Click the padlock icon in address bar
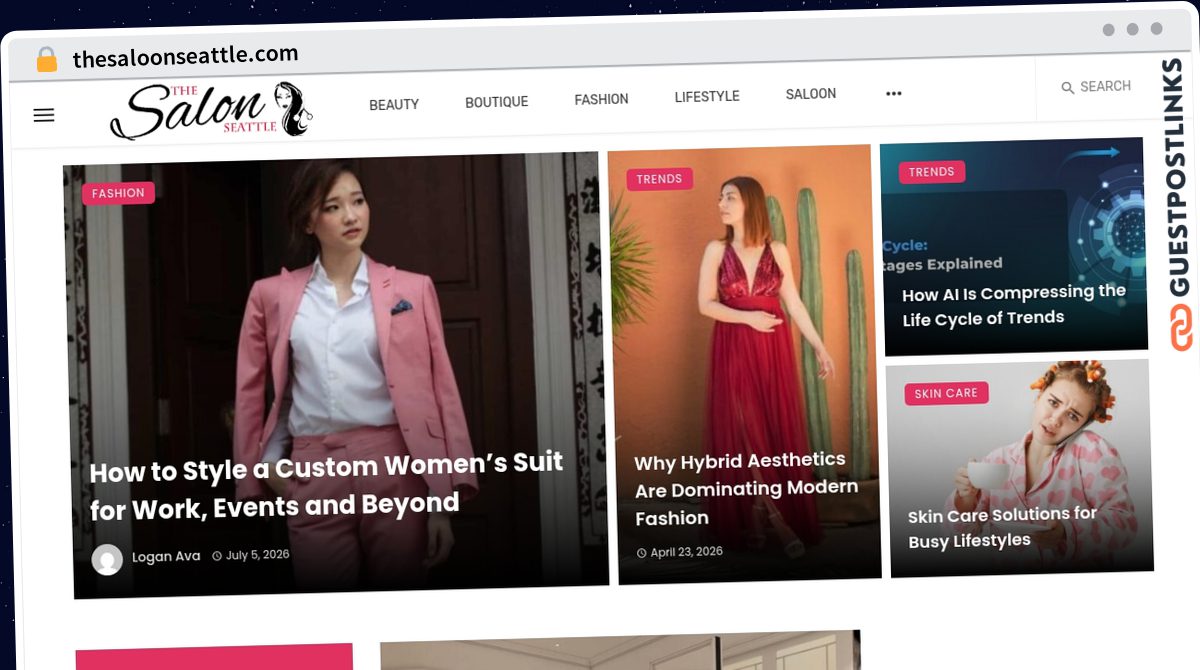 pos(47,60)
